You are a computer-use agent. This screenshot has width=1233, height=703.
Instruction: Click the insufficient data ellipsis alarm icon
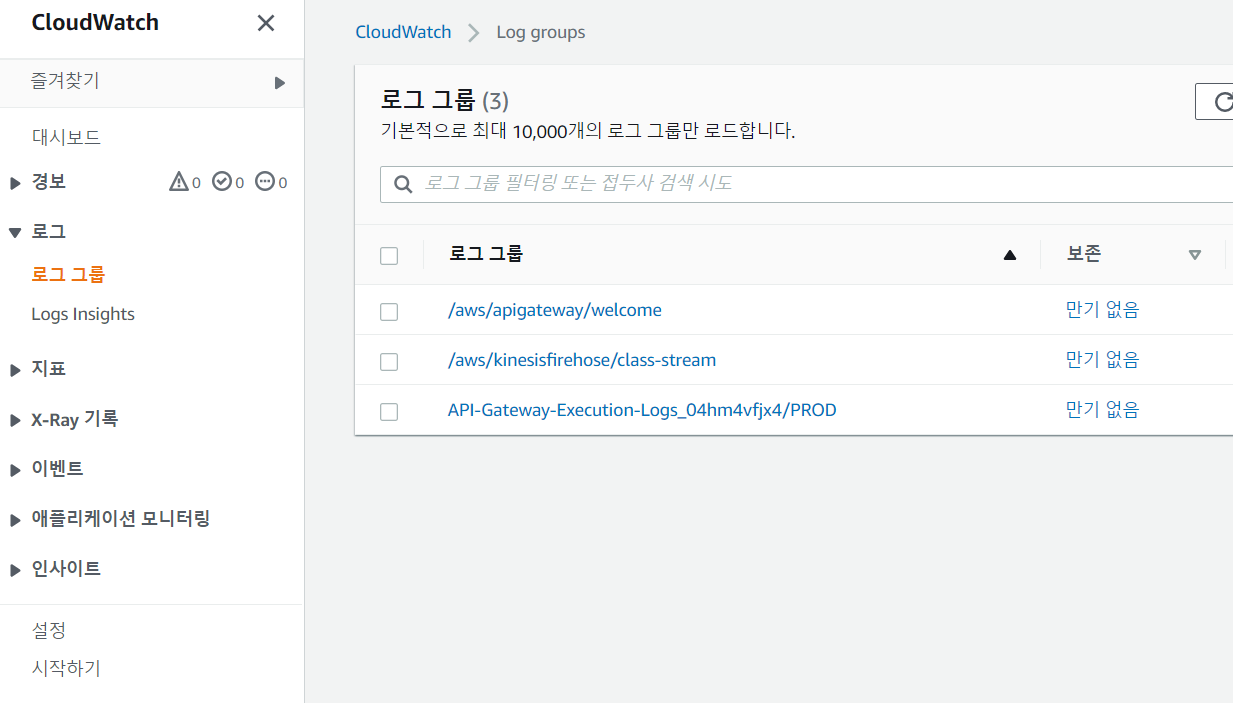(265, 182)
